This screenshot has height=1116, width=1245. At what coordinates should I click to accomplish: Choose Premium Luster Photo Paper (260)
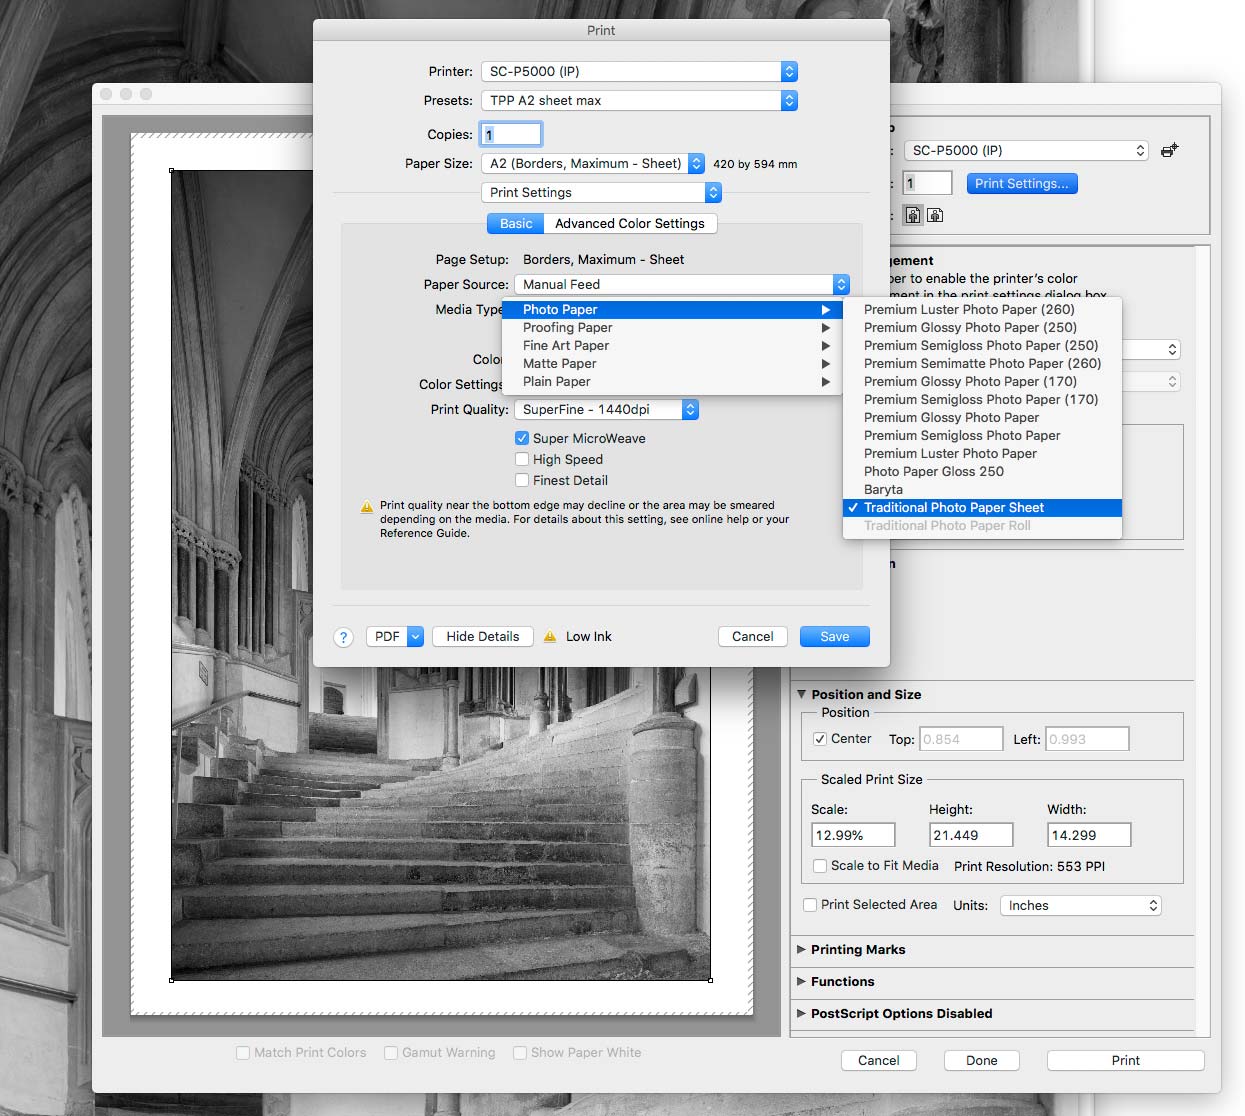982,310
